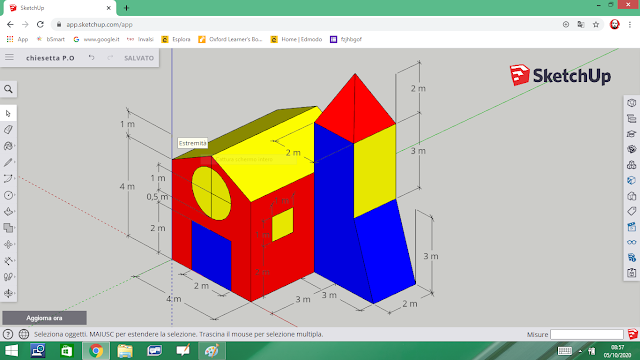Screen dimensions: 640x360
Task: Select the Paint Bucket tool
Action: (x=8, y=146)
